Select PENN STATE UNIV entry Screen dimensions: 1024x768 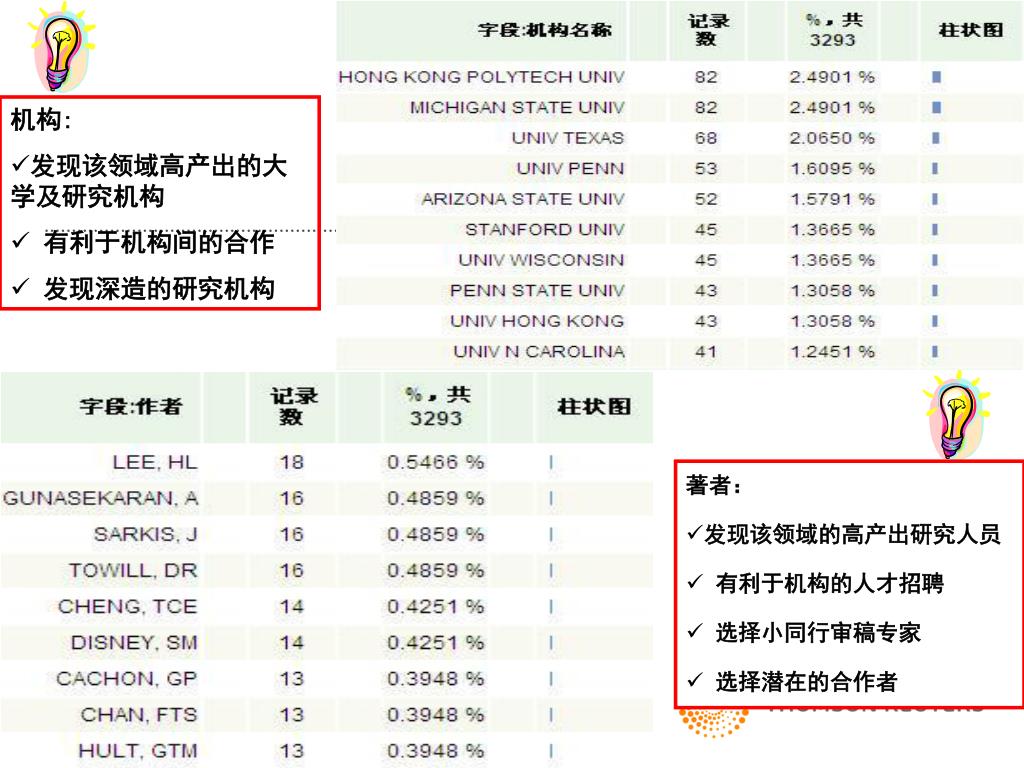(537, 291)
